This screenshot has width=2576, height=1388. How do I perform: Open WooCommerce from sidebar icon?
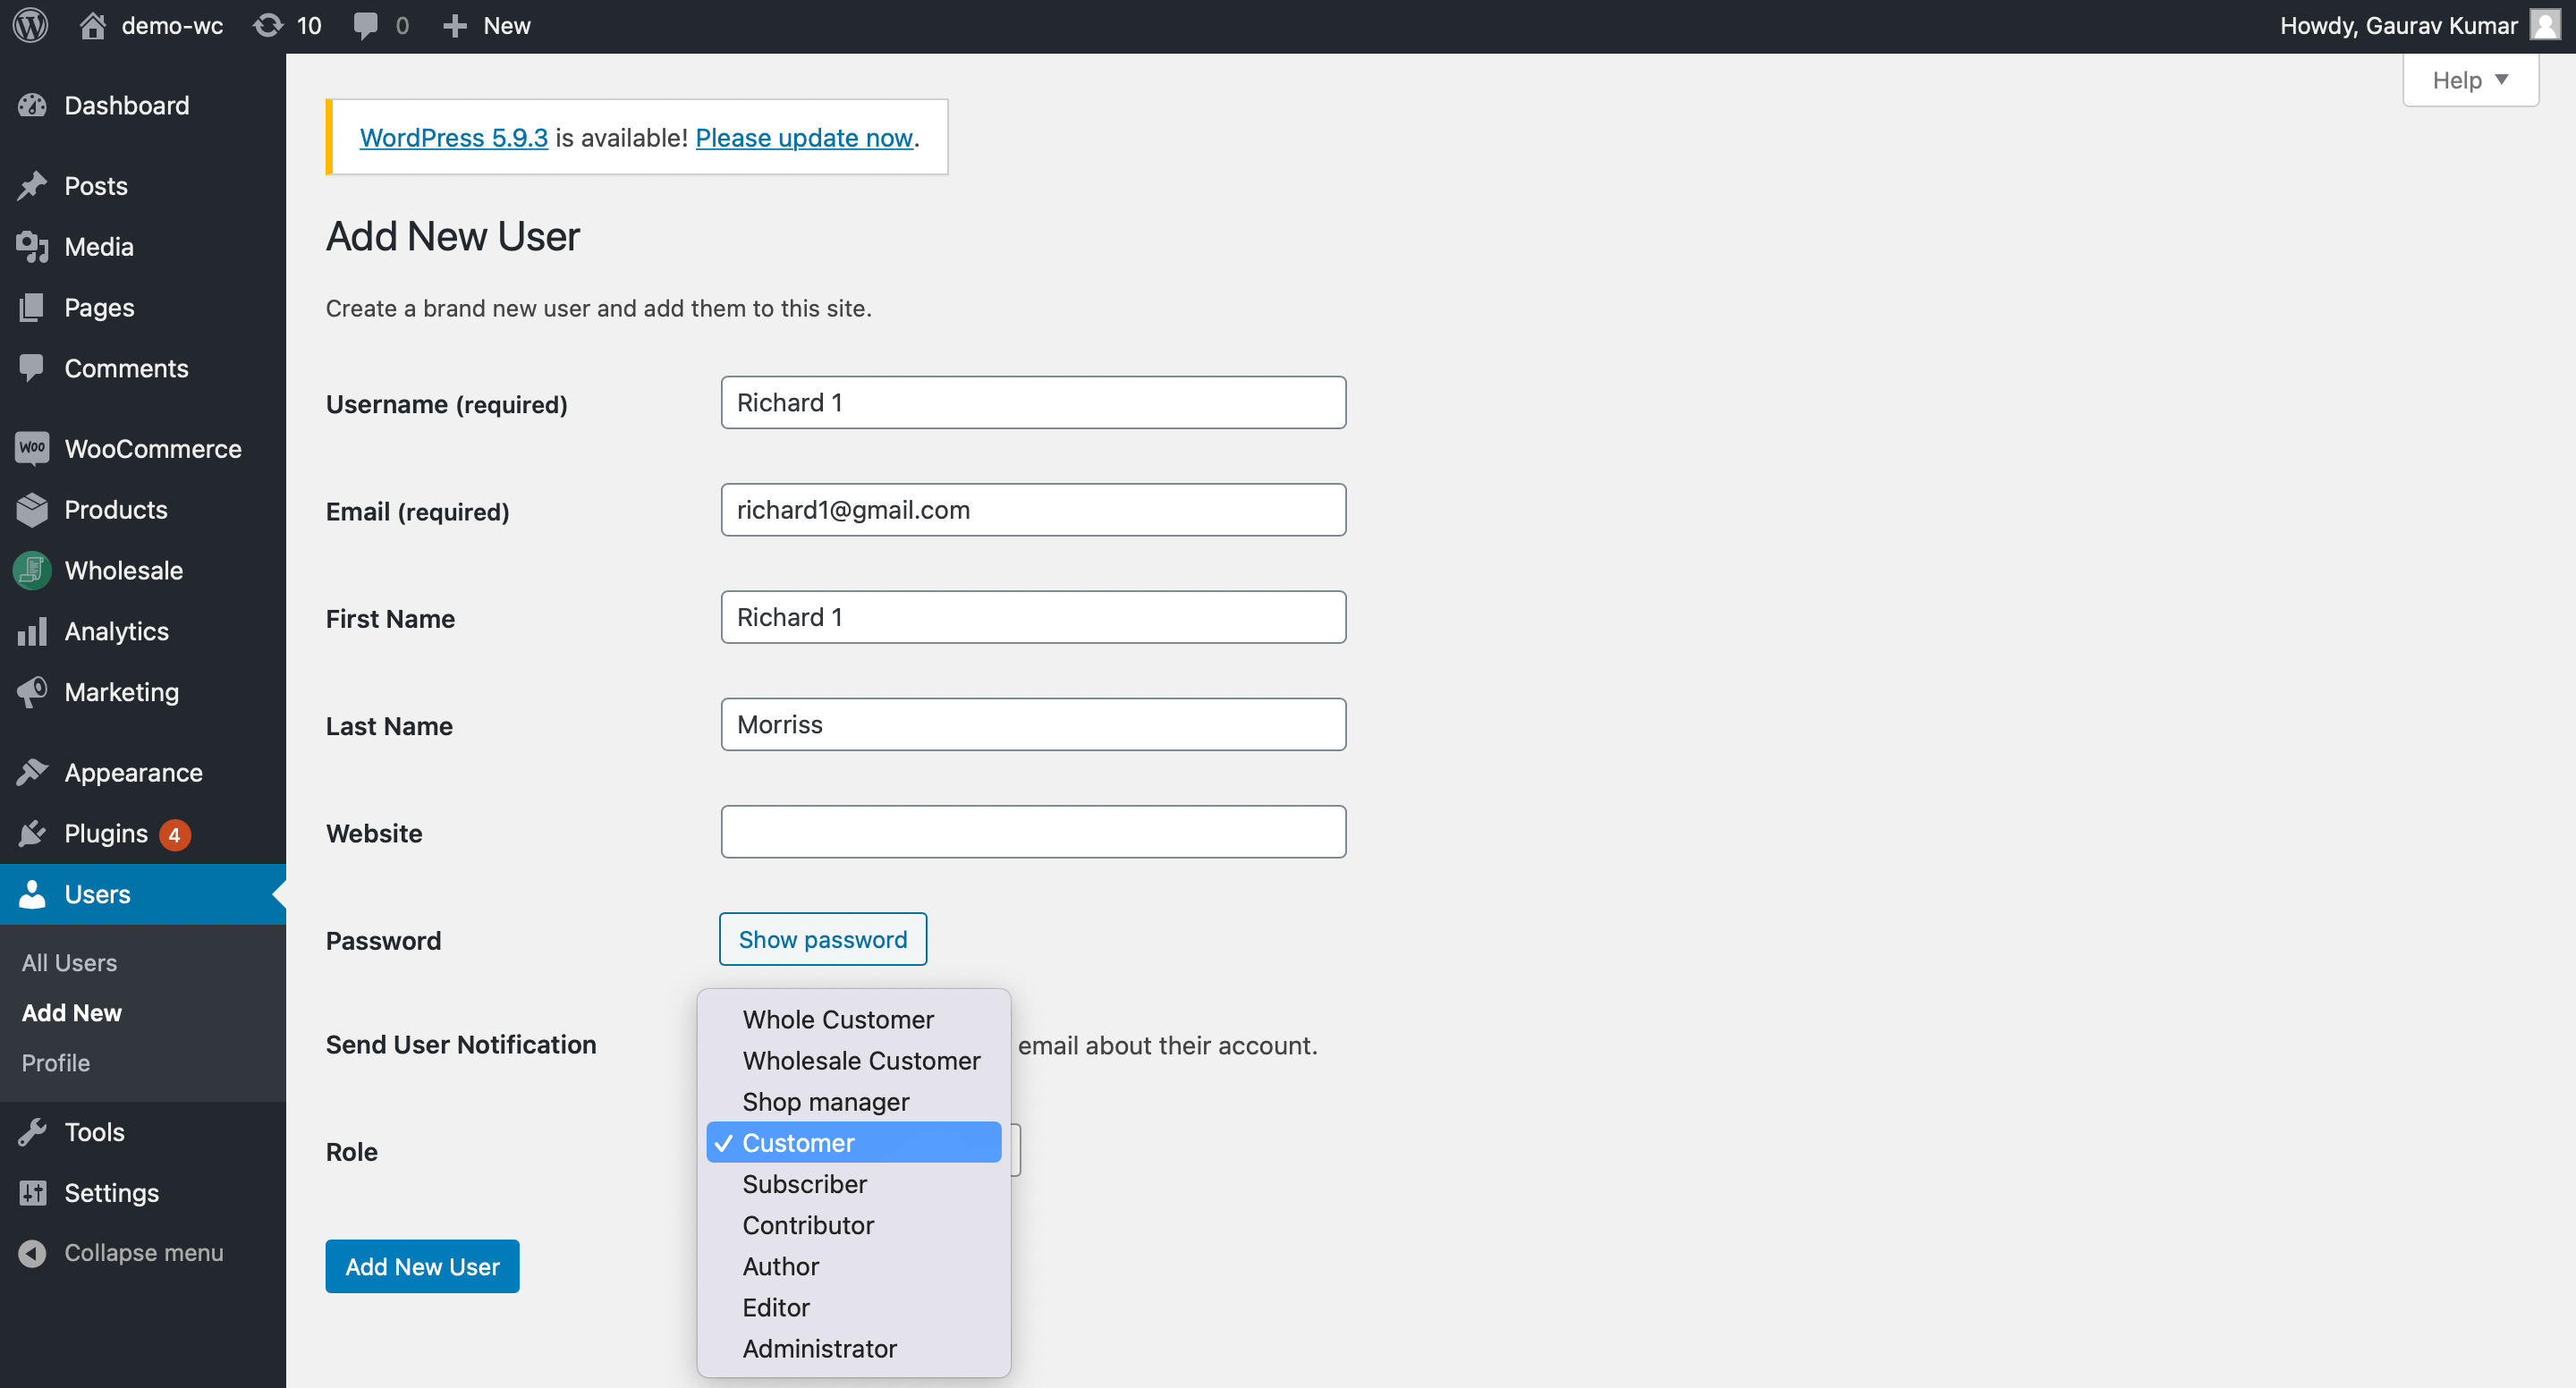[x=32, y=449]
